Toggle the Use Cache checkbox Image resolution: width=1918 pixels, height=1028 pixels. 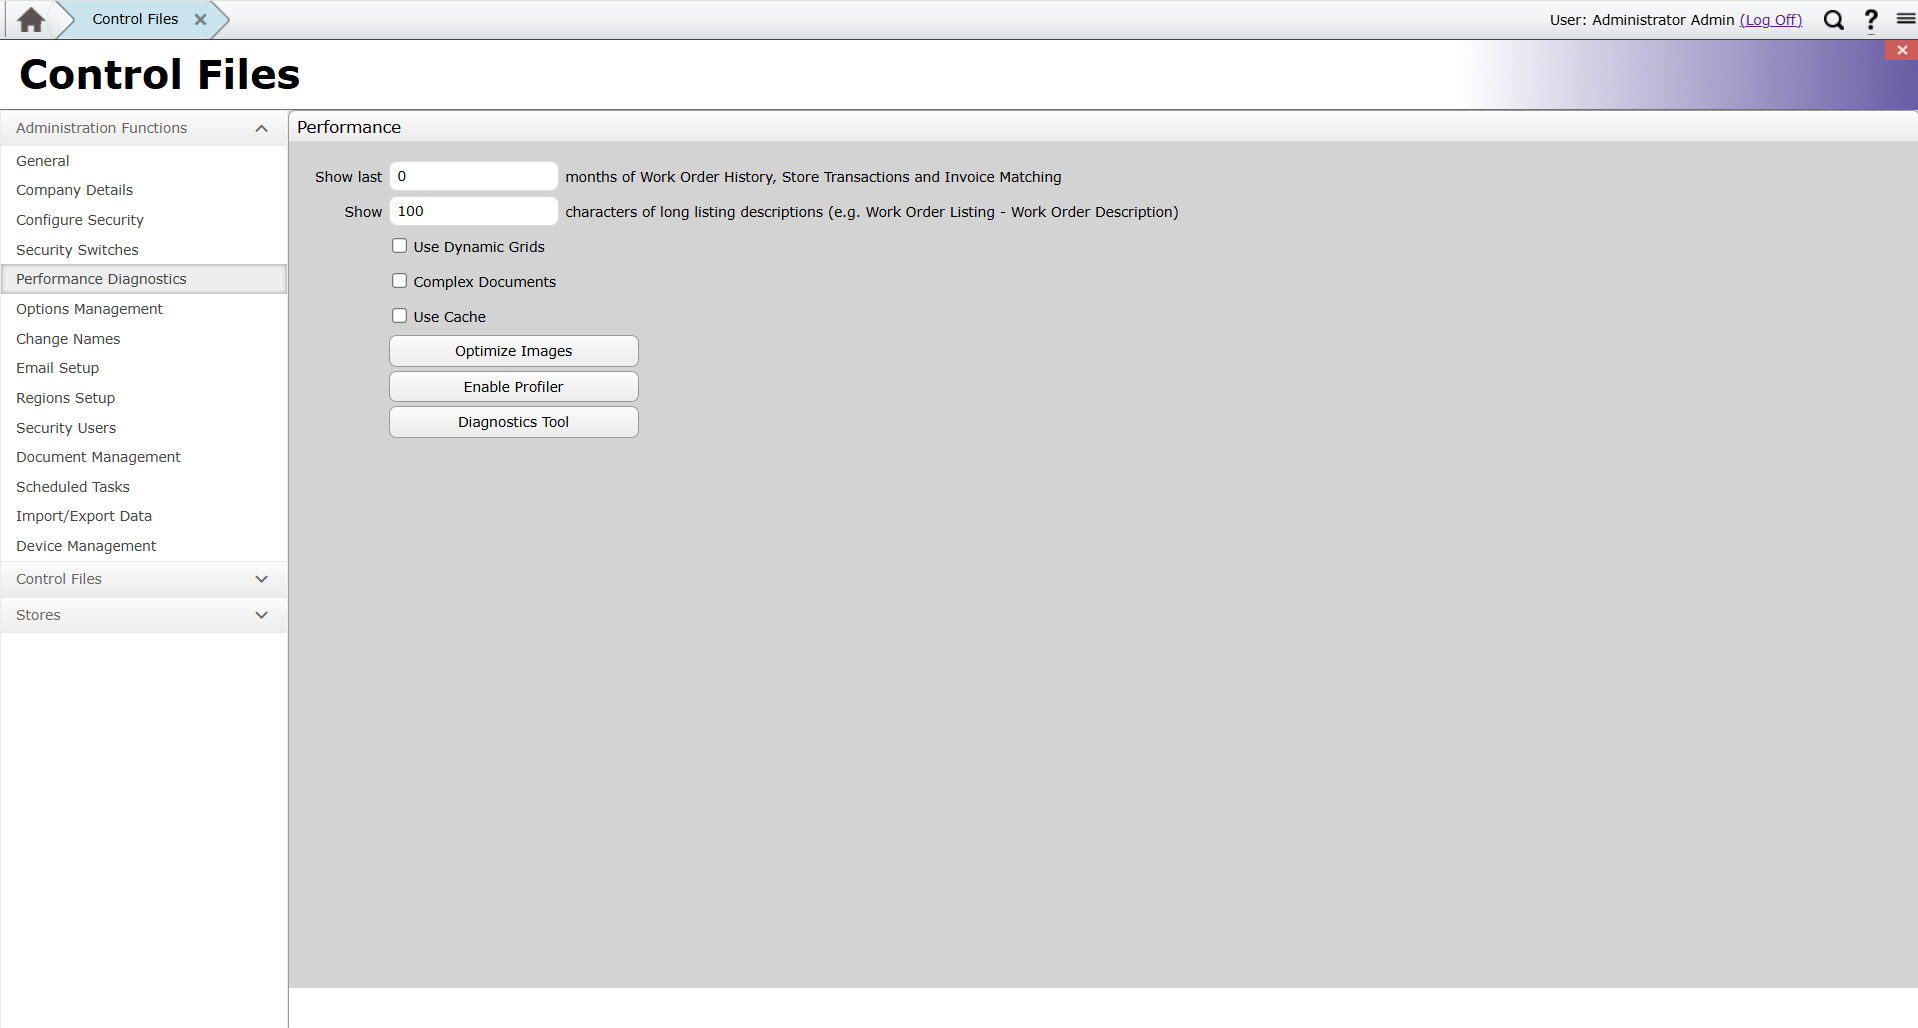(400, 316)
